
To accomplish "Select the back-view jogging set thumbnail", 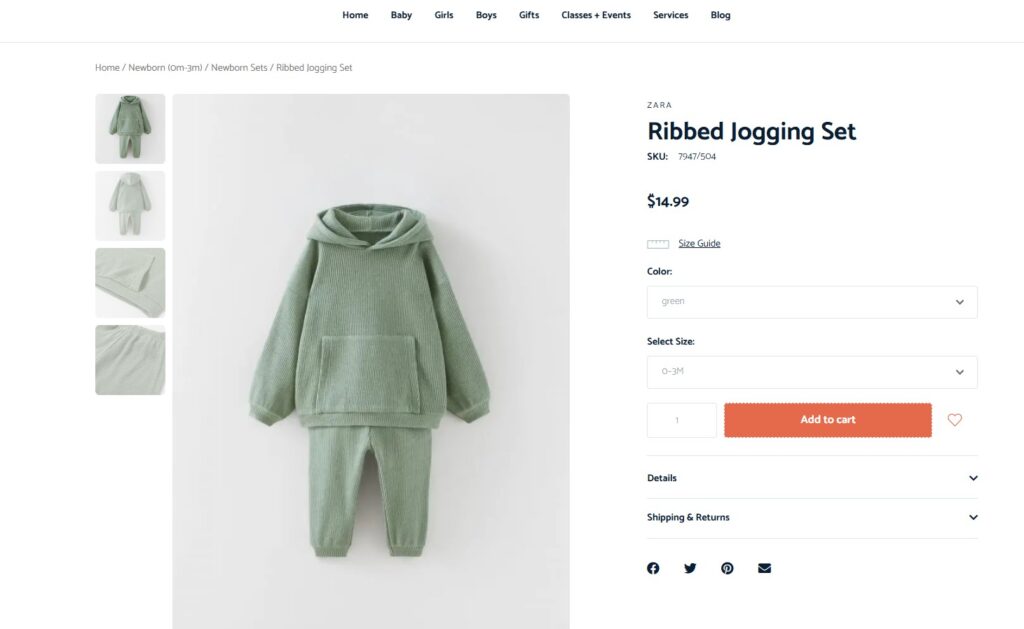I will [x=130, y=206].
